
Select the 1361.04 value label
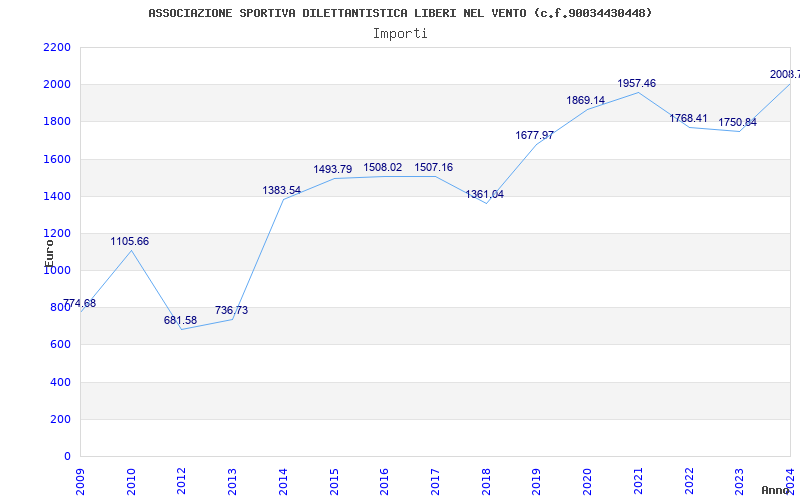(484, 194)
